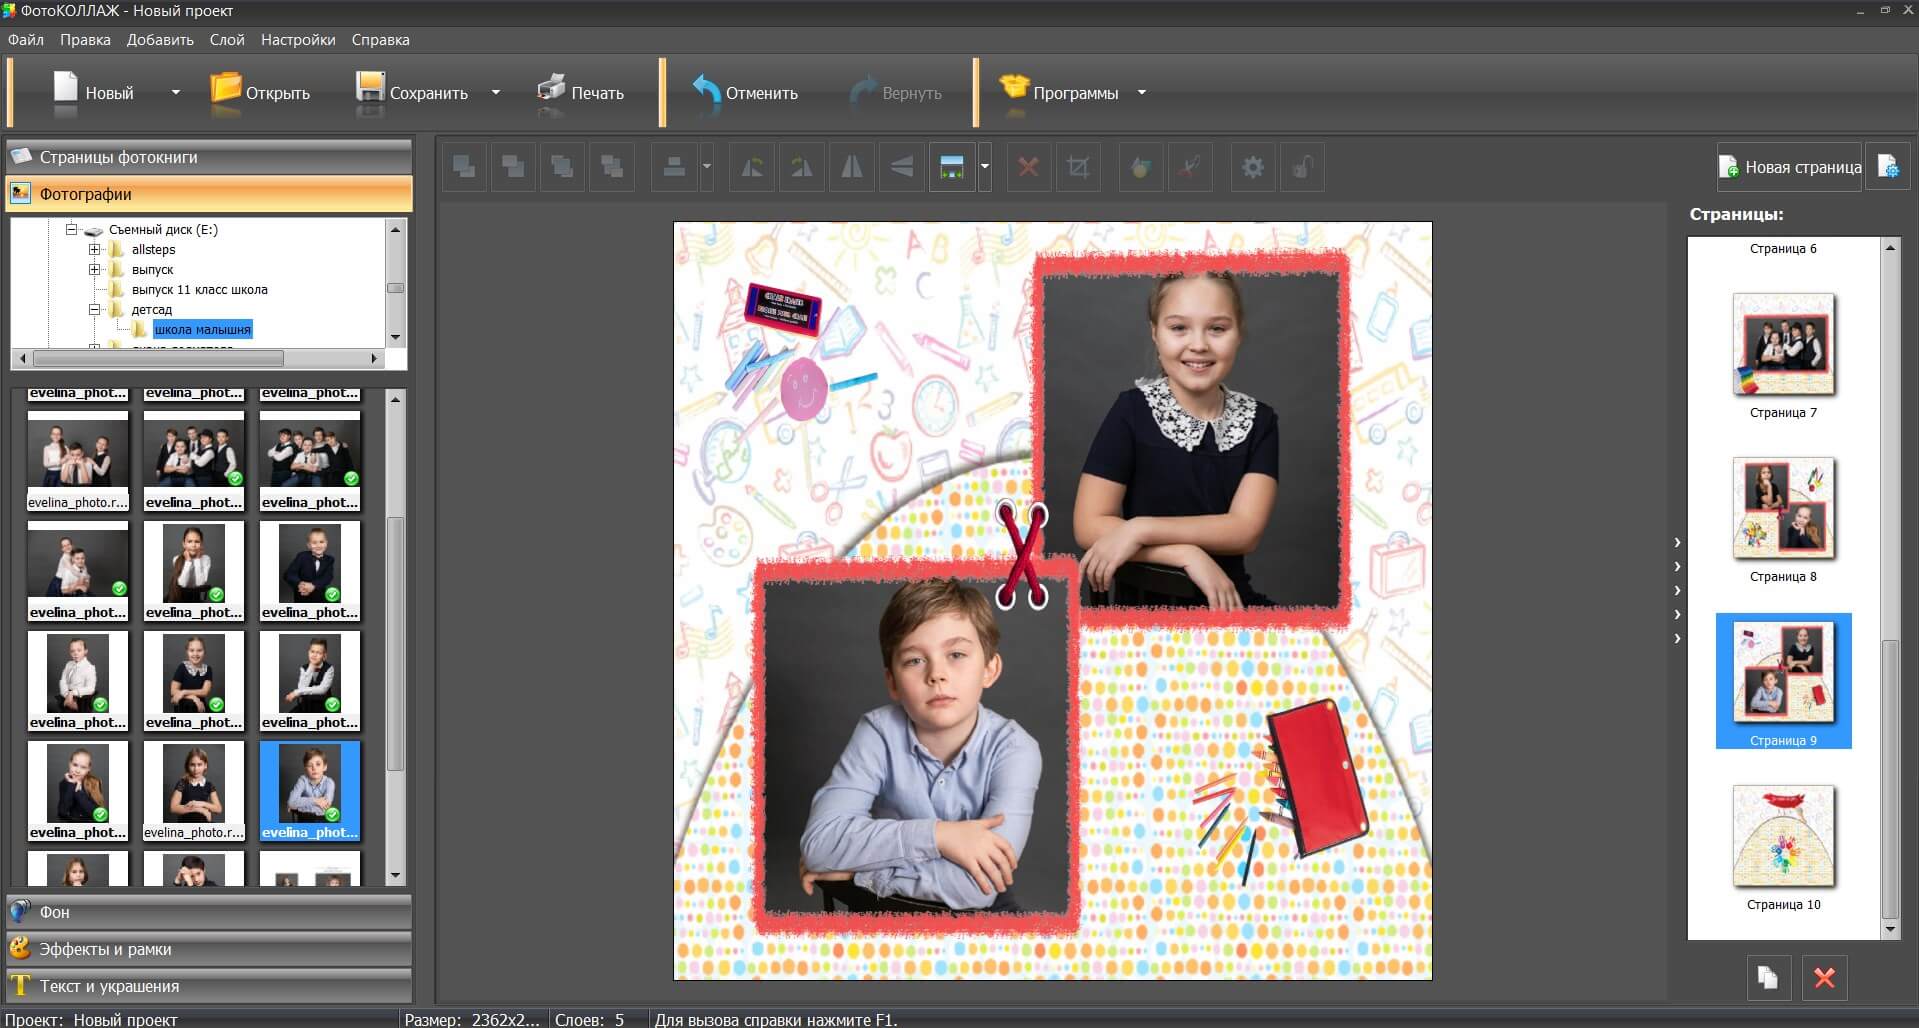Click the first layer-order toolbar icon
This screenshot has width=1919, height=1028.
pos(464,167)
